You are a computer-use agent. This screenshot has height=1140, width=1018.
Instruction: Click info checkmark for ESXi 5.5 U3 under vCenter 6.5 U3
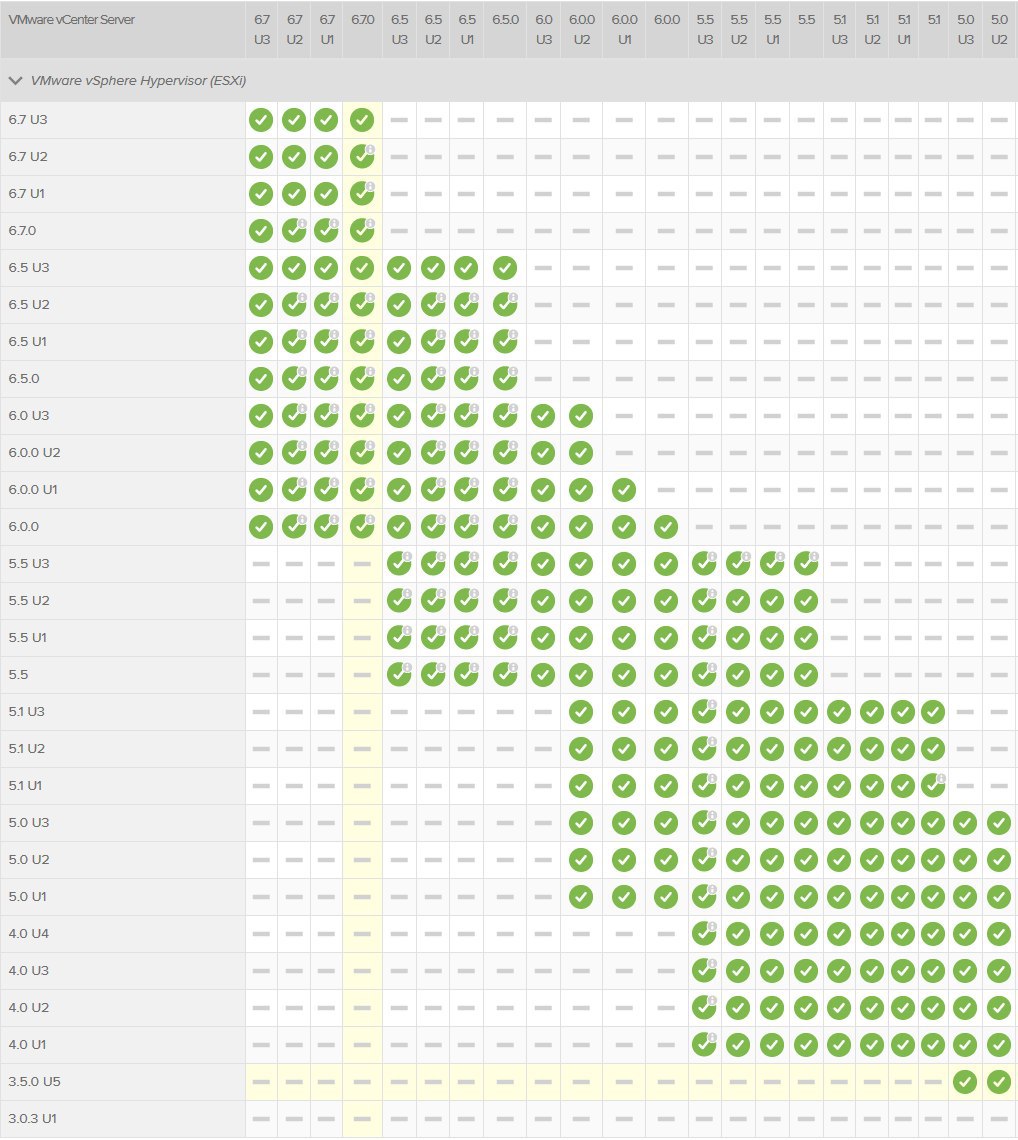coord(398,563)
